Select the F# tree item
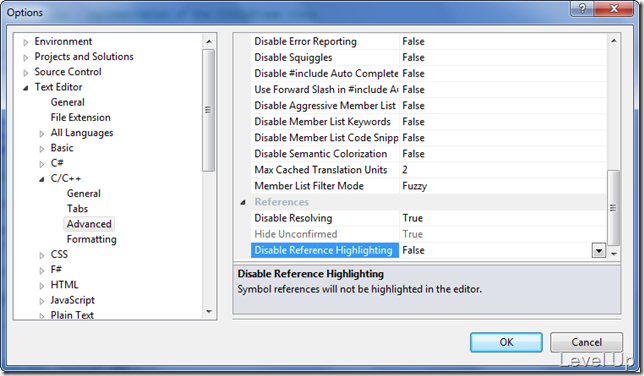This screenshot has height=376, width=644. point(56,270)
